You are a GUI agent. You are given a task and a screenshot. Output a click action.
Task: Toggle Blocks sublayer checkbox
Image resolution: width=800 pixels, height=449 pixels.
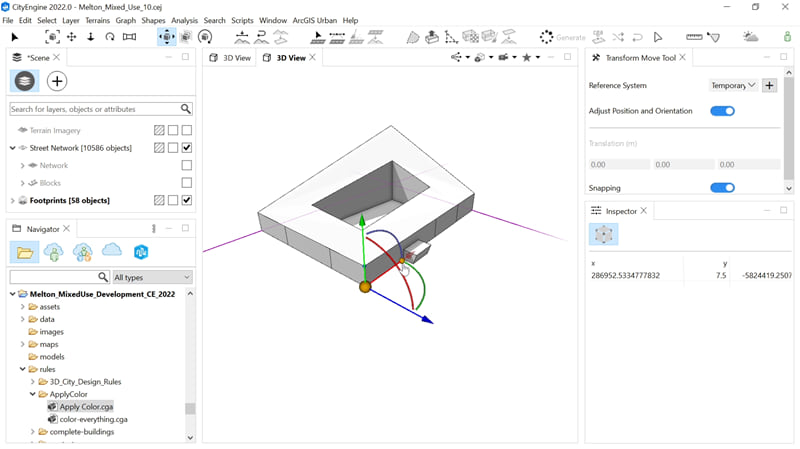click(187, 183)
